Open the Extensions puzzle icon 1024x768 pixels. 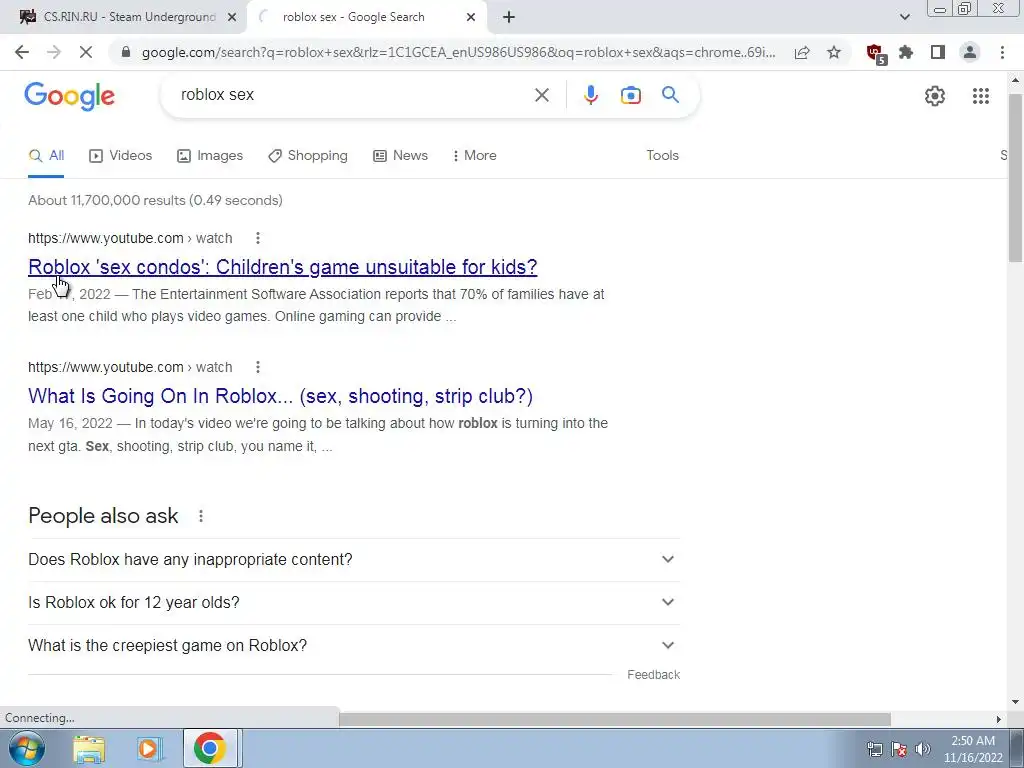(906, 52)
